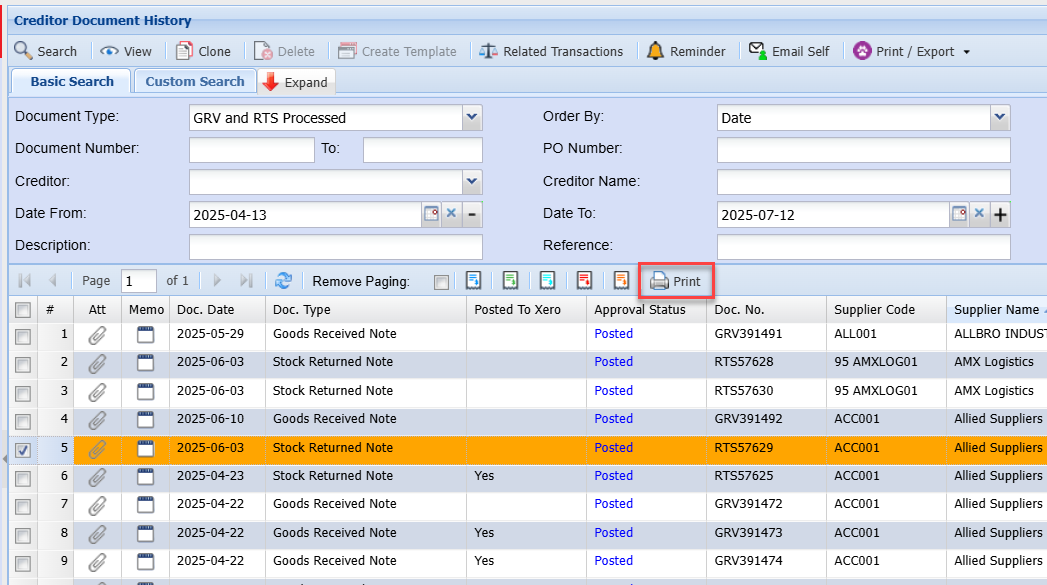
Task: Clear the Date To field with X
Action: pos(980,214)
